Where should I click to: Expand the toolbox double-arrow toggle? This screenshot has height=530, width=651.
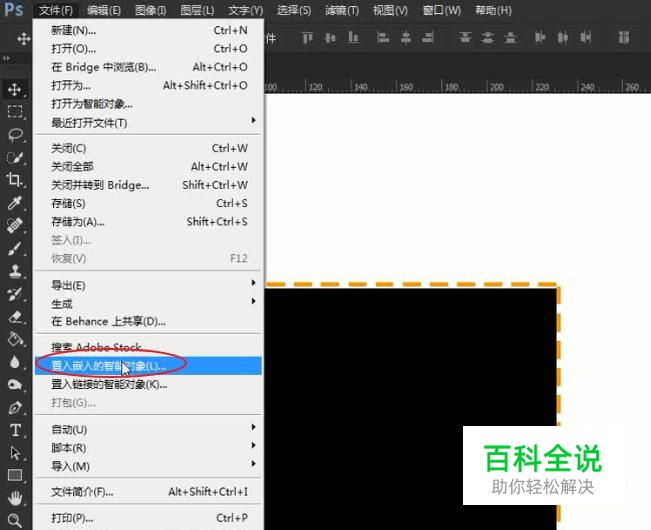(x=6, y=59)
